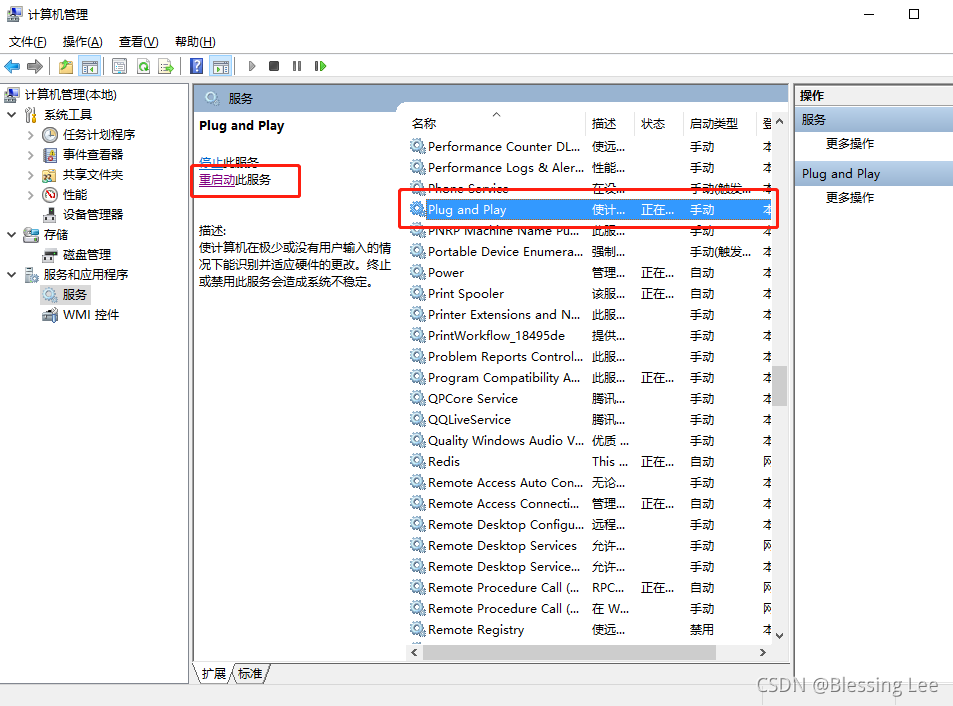Click the Properties toolbar icon
953x706 pixels.
click(x=119, y=66)
